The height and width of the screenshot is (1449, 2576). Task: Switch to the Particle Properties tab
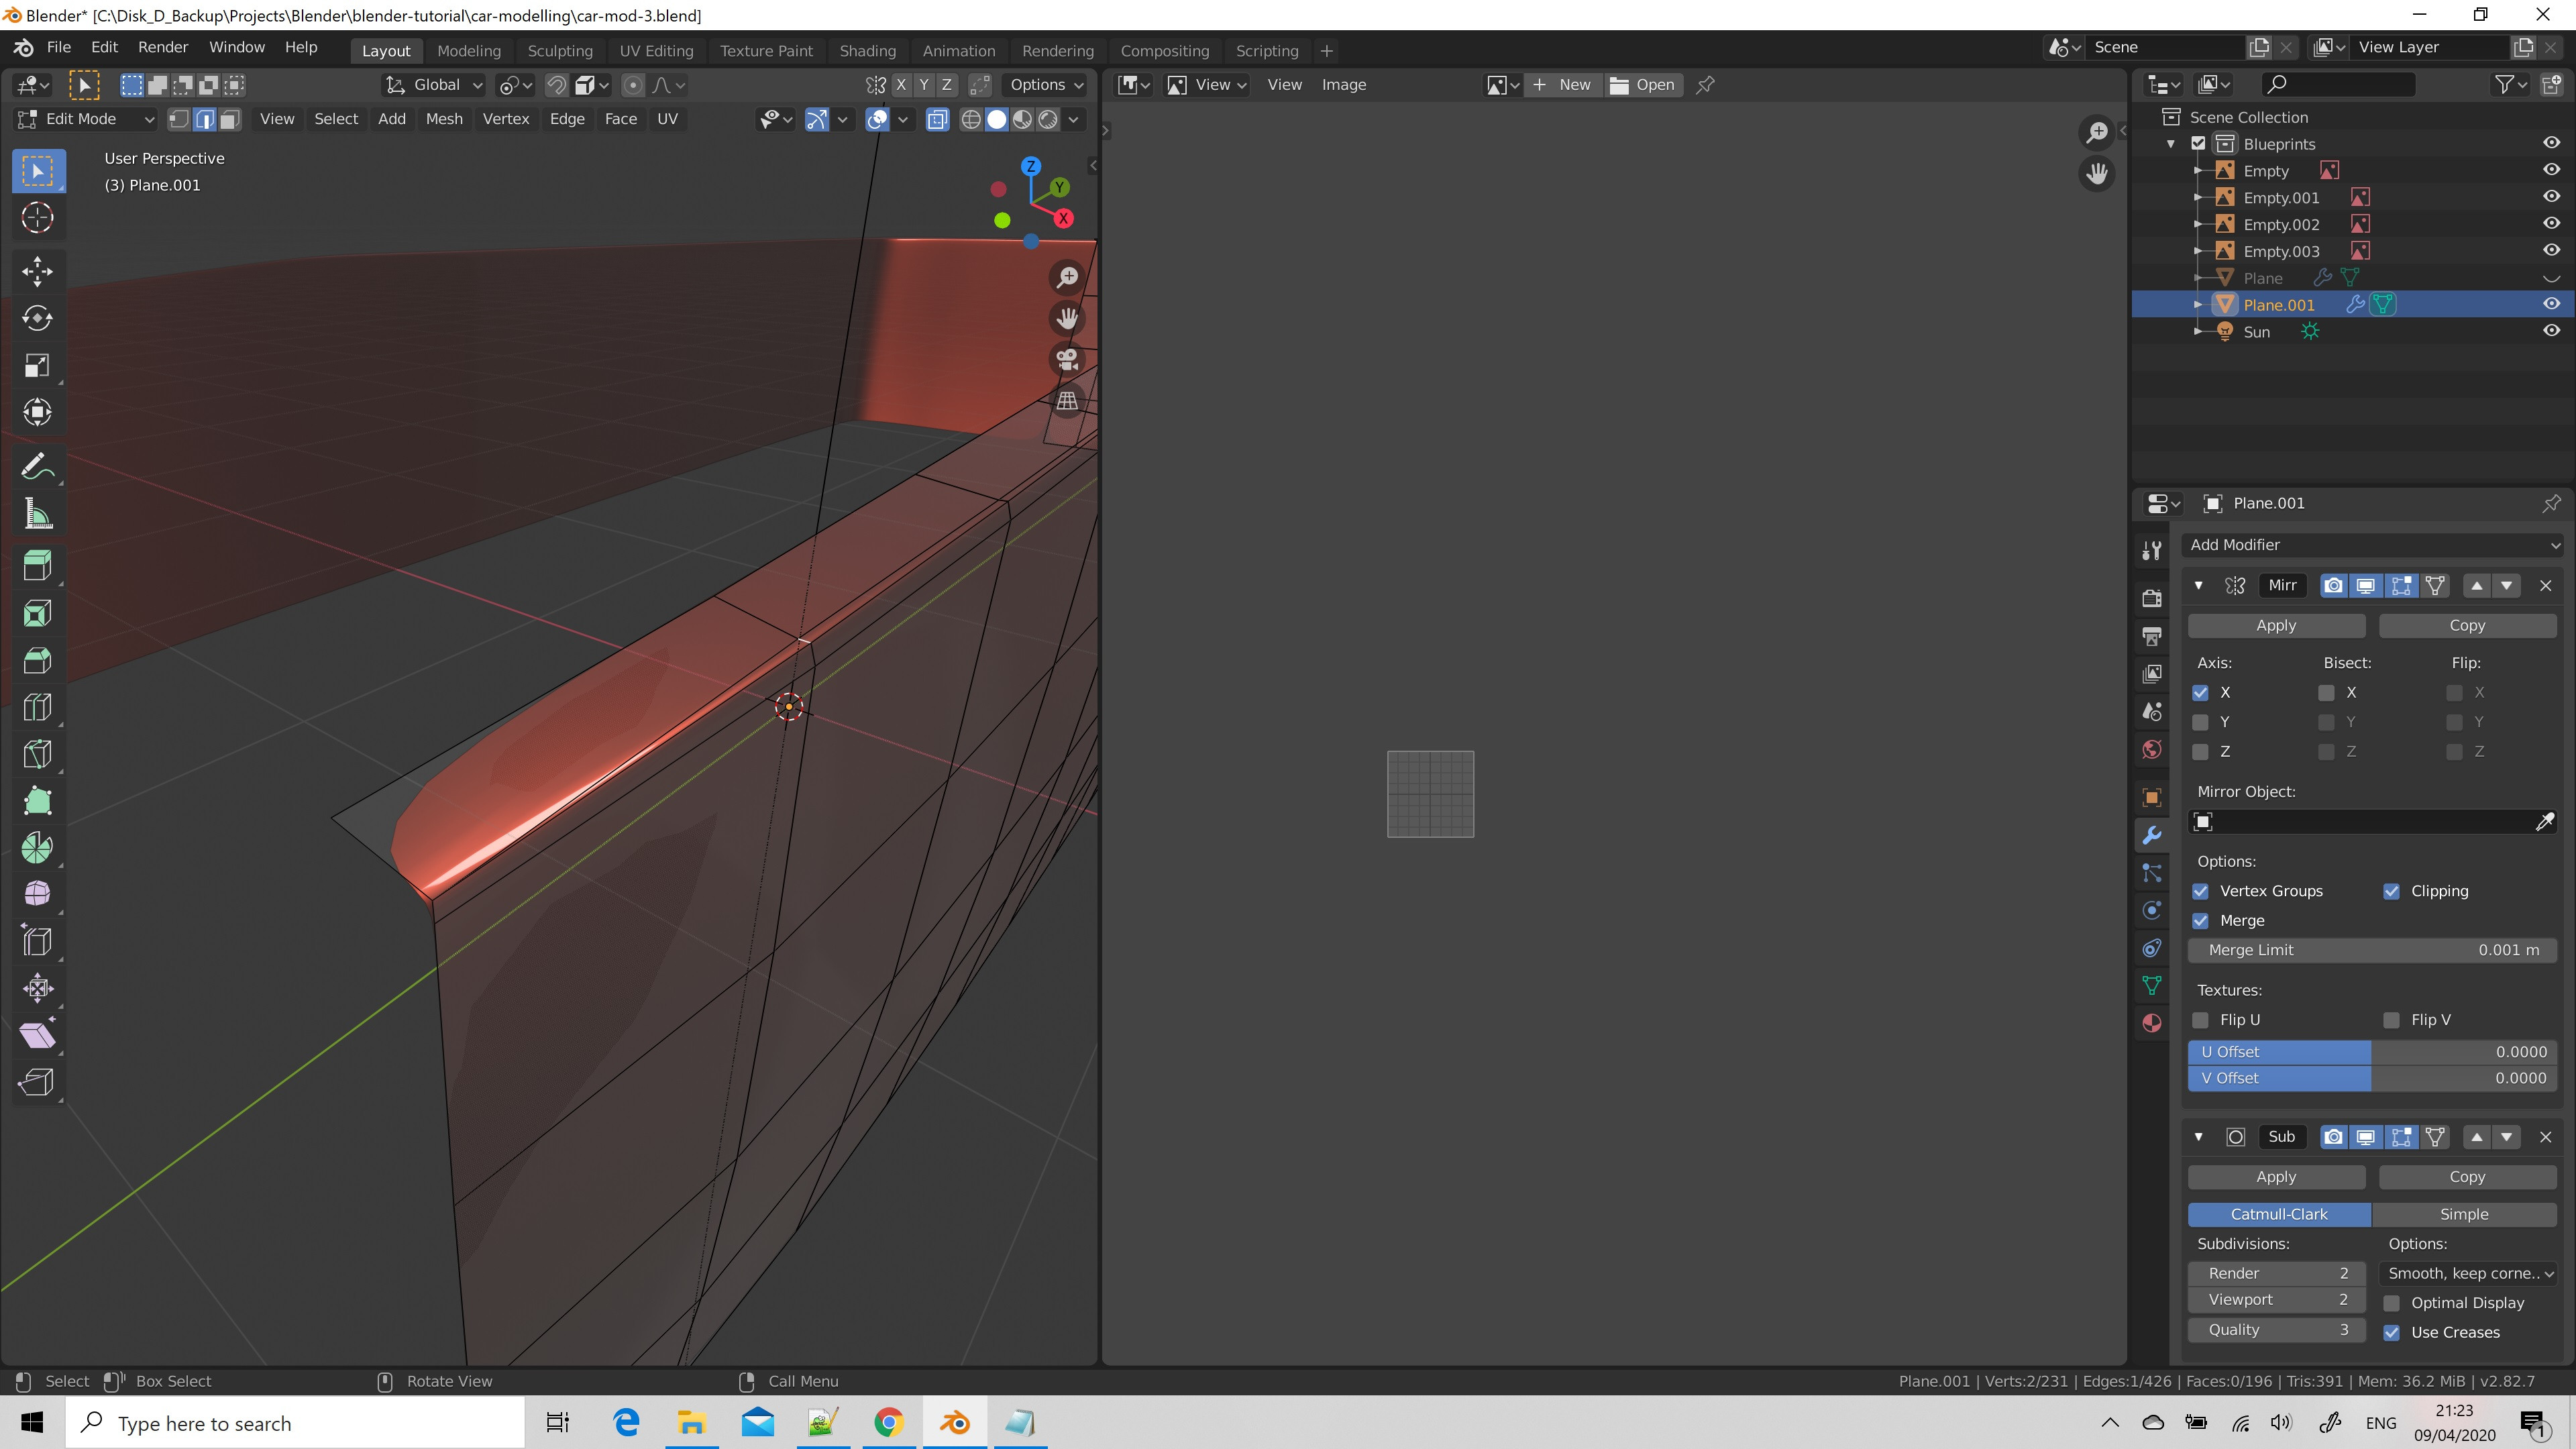[x=2152, y=873]
